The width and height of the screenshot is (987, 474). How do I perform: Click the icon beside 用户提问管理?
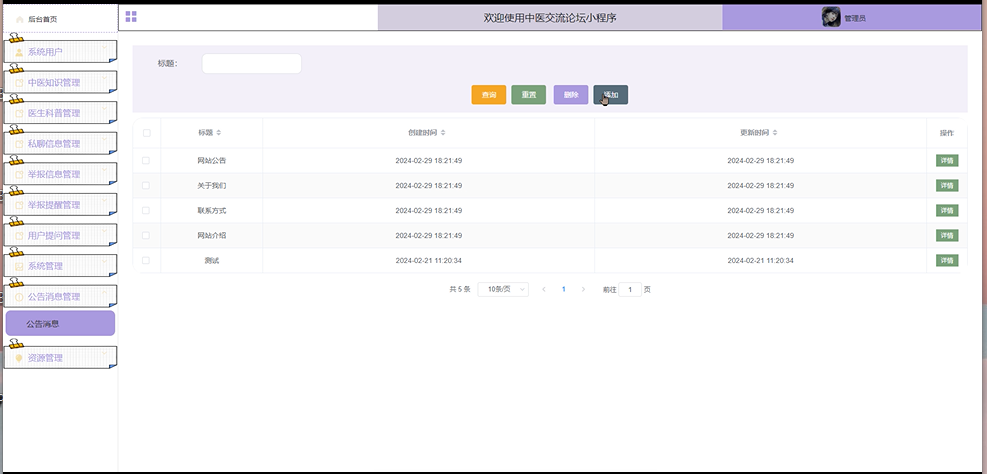click(x=19, y=235)
